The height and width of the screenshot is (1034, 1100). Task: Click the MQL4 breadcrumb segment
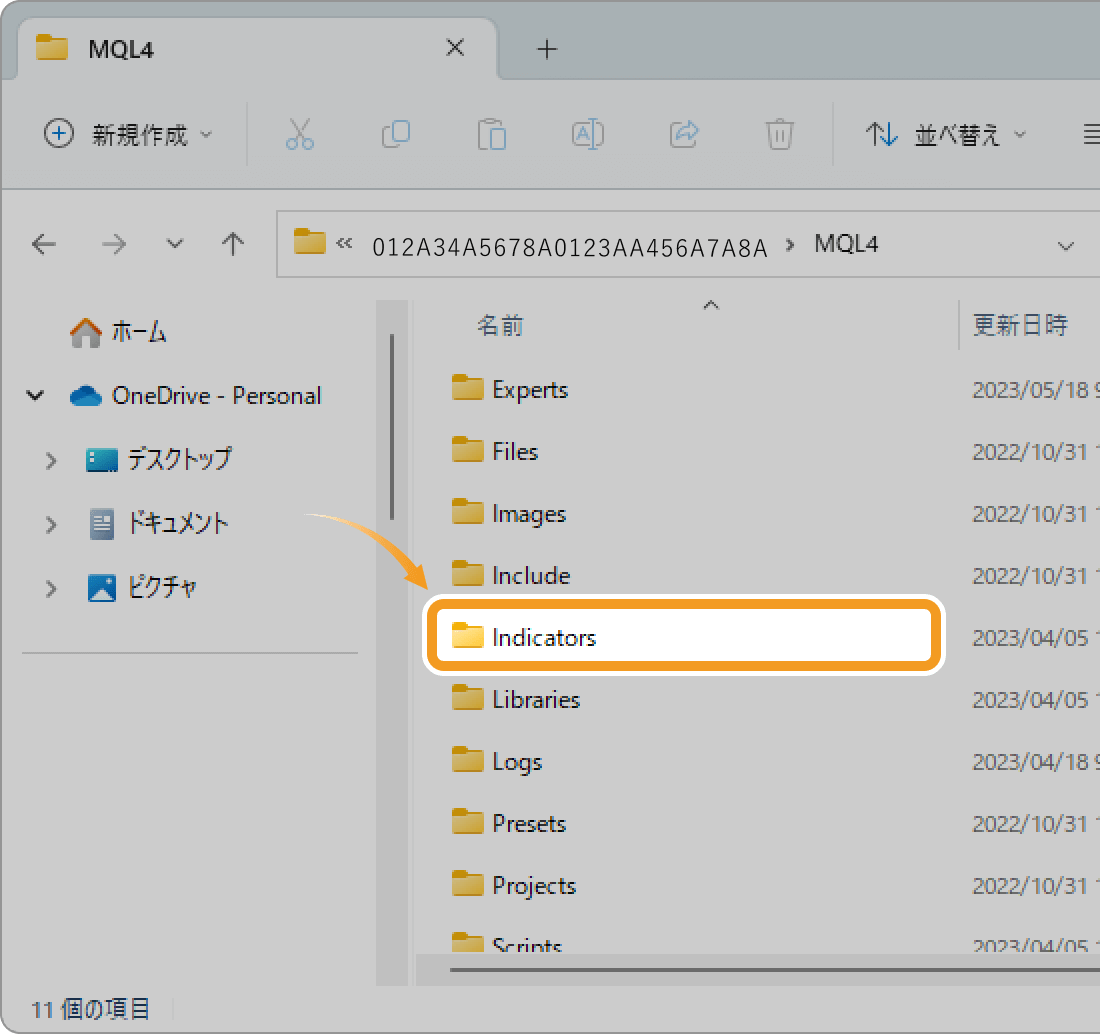pyautogui.click(x=846, y=244)
